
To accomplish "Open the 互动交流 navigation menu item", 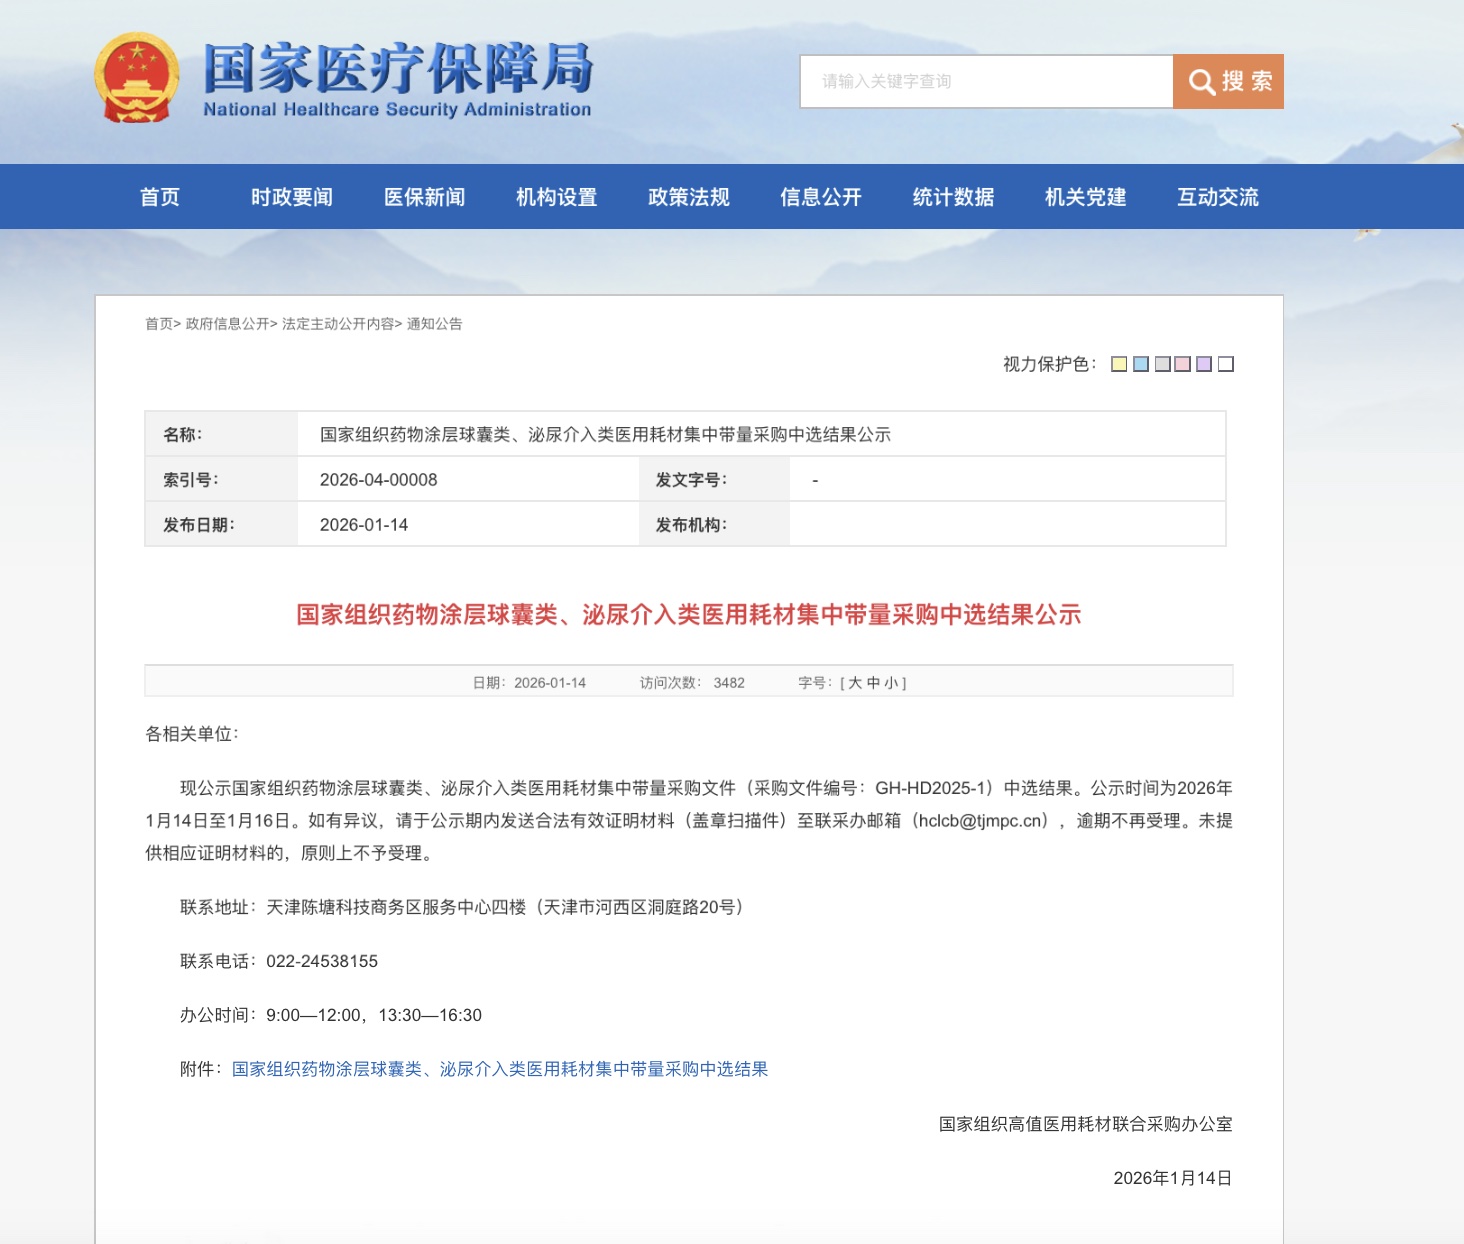I will click(1217, 197).
